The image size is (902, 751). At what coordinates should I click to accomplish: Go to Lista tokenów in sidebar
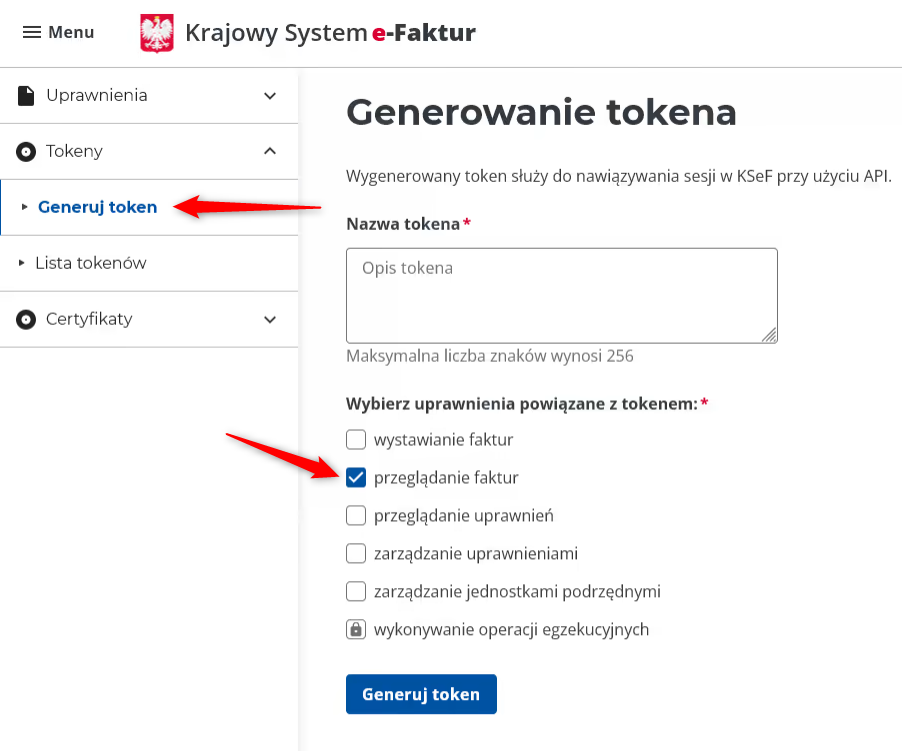click(90, 264)
